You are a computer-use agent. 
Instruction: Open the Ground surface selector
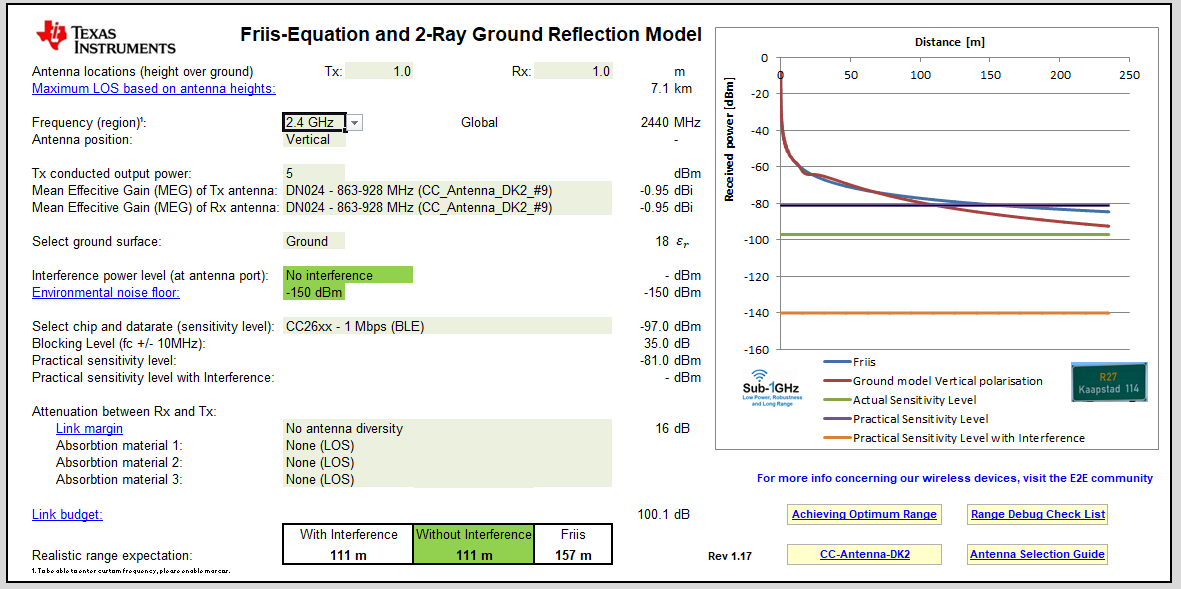point(312,241)
